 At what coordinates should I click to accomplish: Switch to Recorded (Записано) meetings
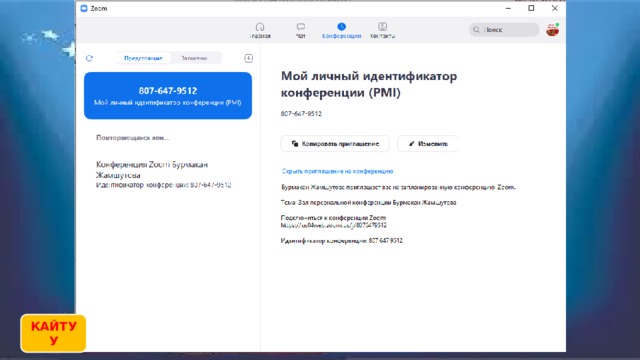[x=194, y=58]
